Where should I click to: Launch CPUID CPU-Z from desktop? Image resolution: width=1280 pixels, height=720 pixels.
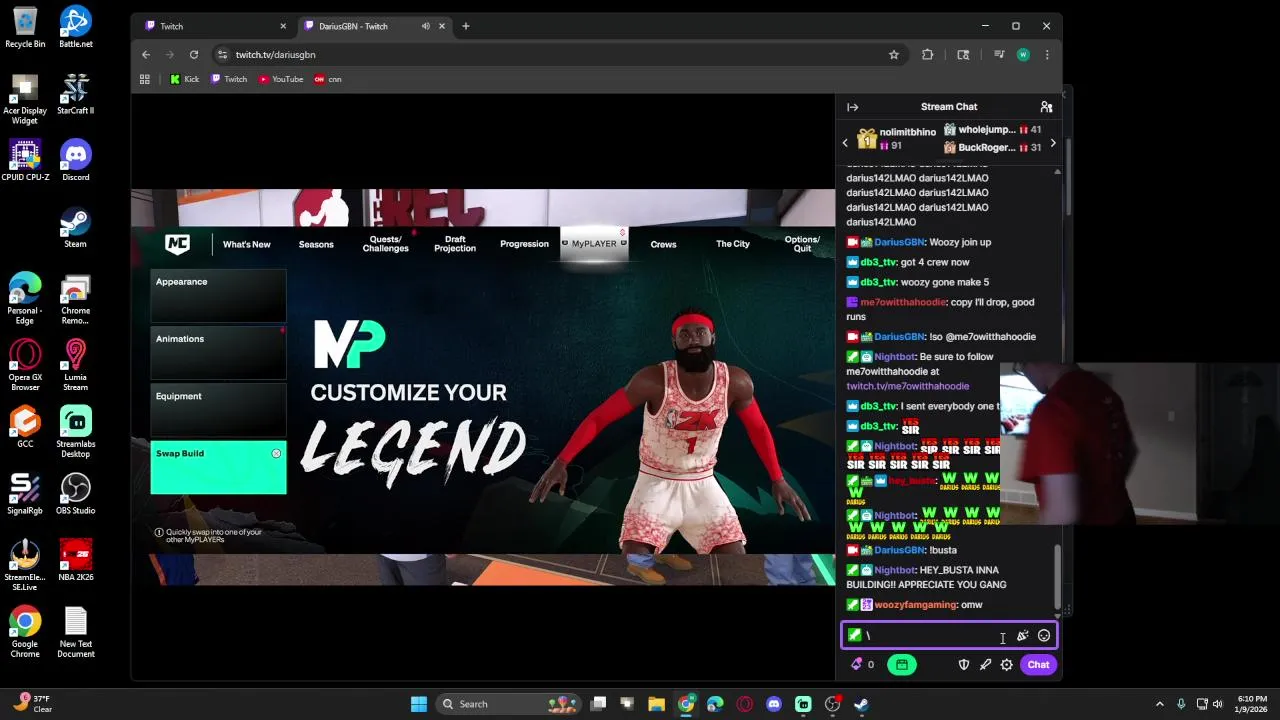25,160
